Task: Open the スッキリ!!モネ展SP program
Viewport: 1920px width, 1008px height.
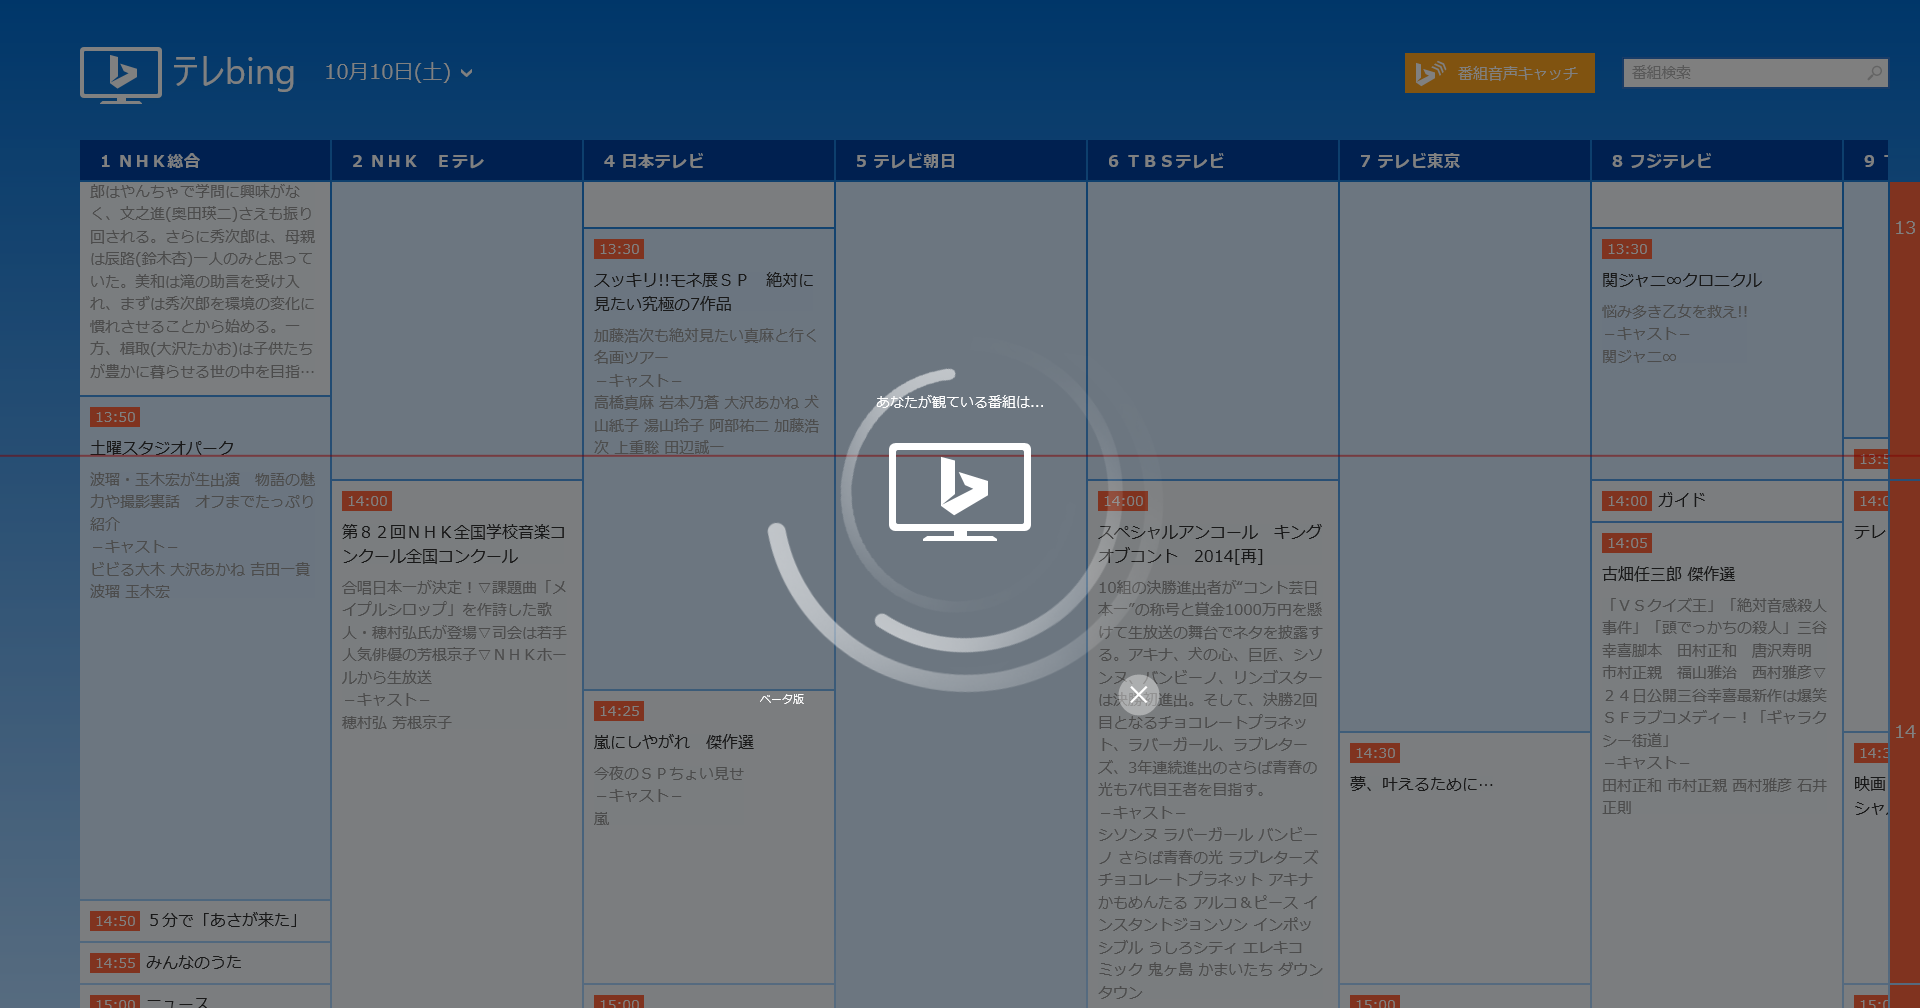Action: point(709,459)
